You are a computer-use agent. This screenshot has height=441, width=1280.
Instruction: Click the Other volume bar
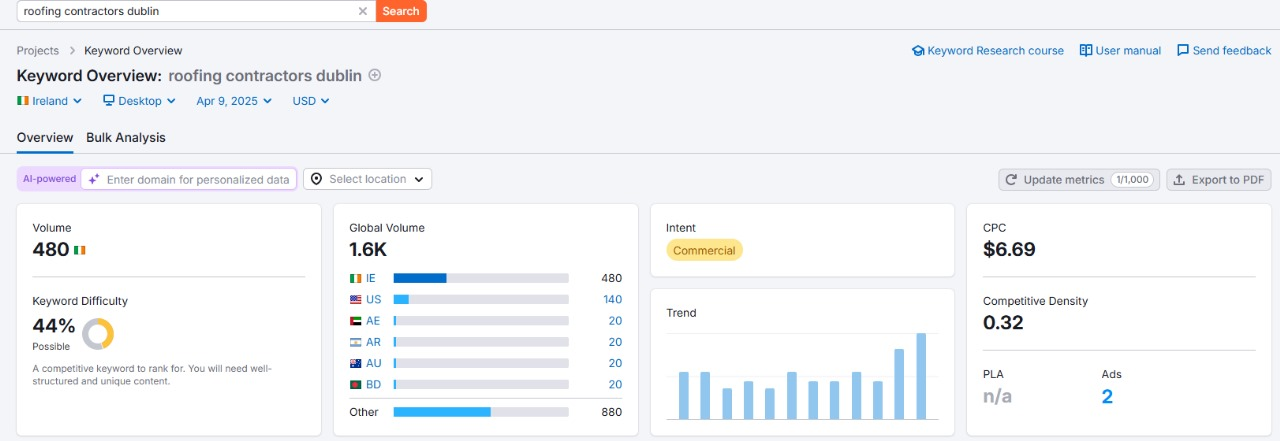point(481,412)
